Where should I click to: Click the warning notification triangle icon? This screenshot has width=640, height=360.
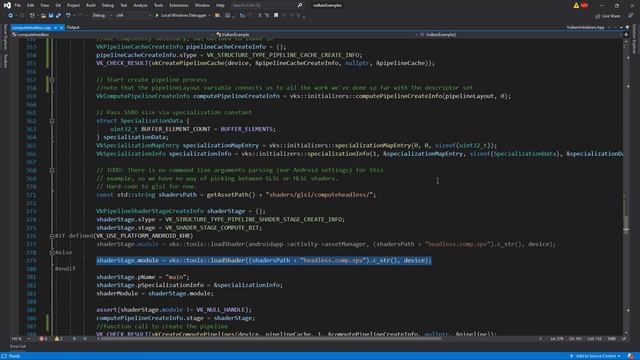coord(576,5)
